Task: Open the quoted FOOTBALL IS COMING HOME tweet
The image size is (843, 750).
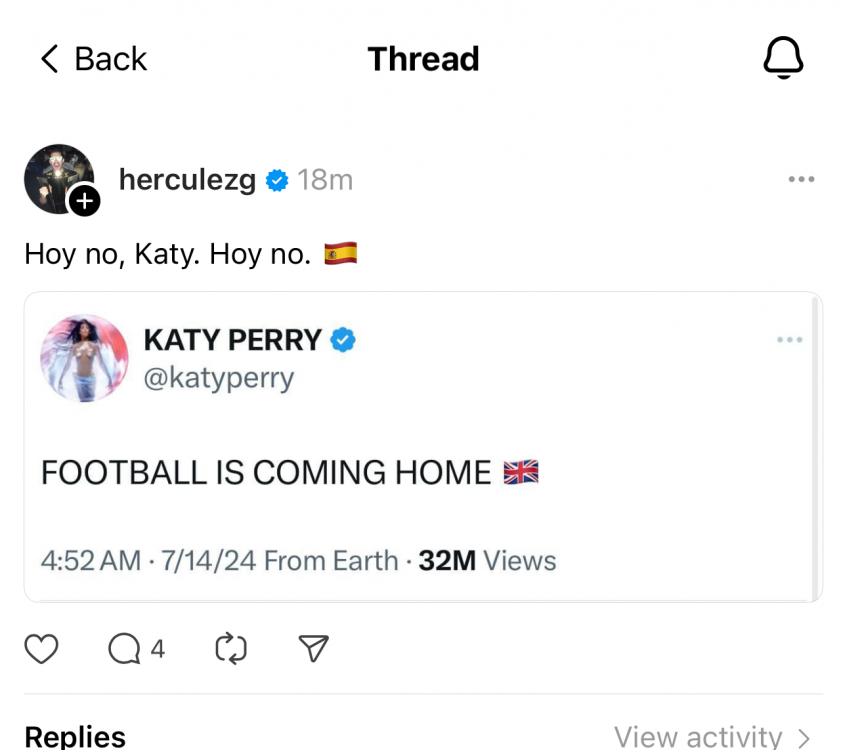Action: click(290, 472)
